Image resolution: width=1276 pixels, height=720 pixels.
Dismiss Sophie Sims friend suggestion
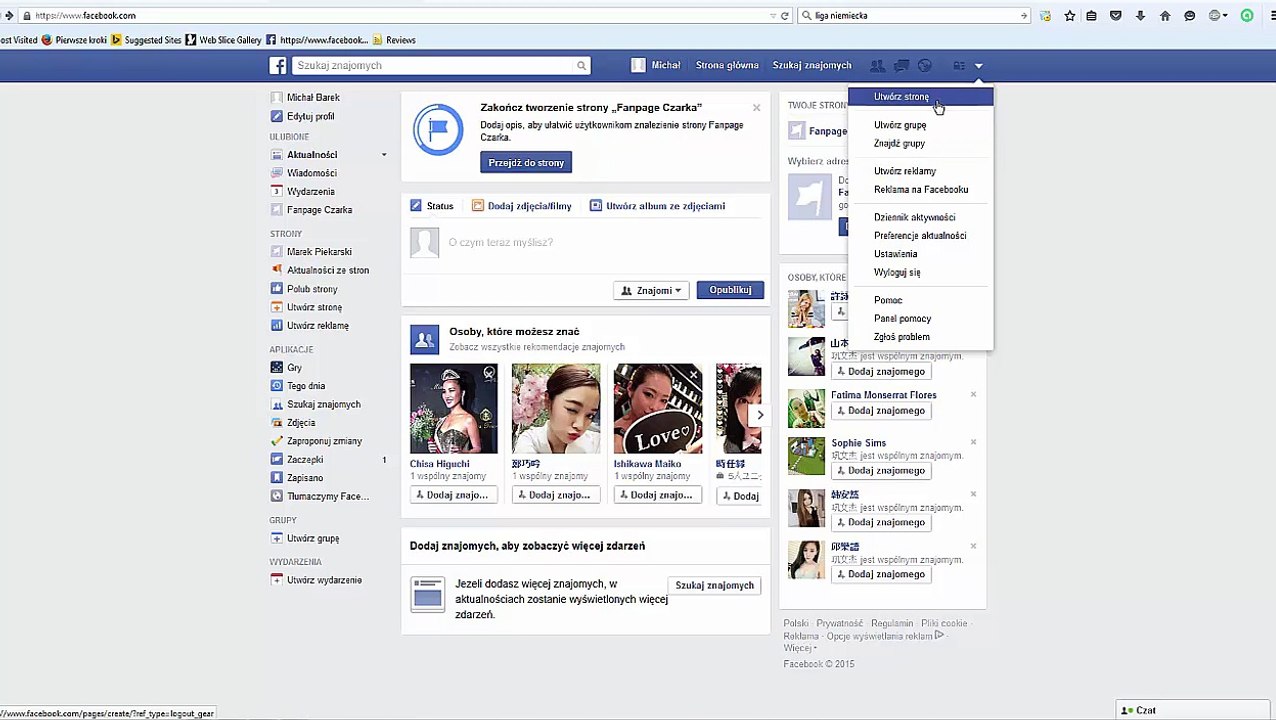(x=973, y=443)
